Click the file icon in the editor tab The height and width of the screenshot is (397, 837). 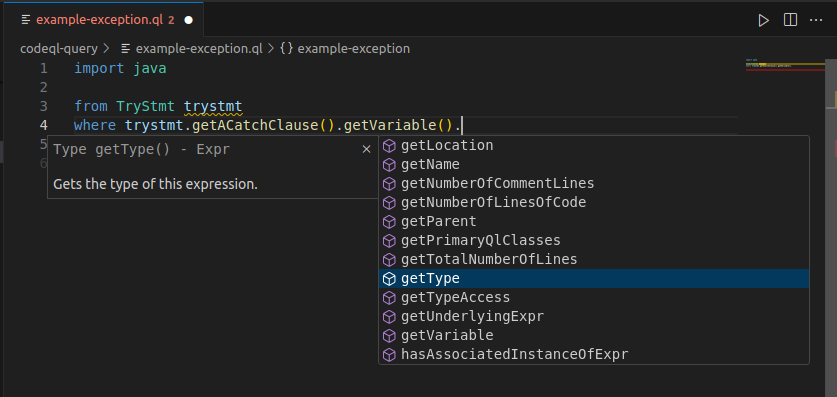pyautogui.click(x=26, y=20)
